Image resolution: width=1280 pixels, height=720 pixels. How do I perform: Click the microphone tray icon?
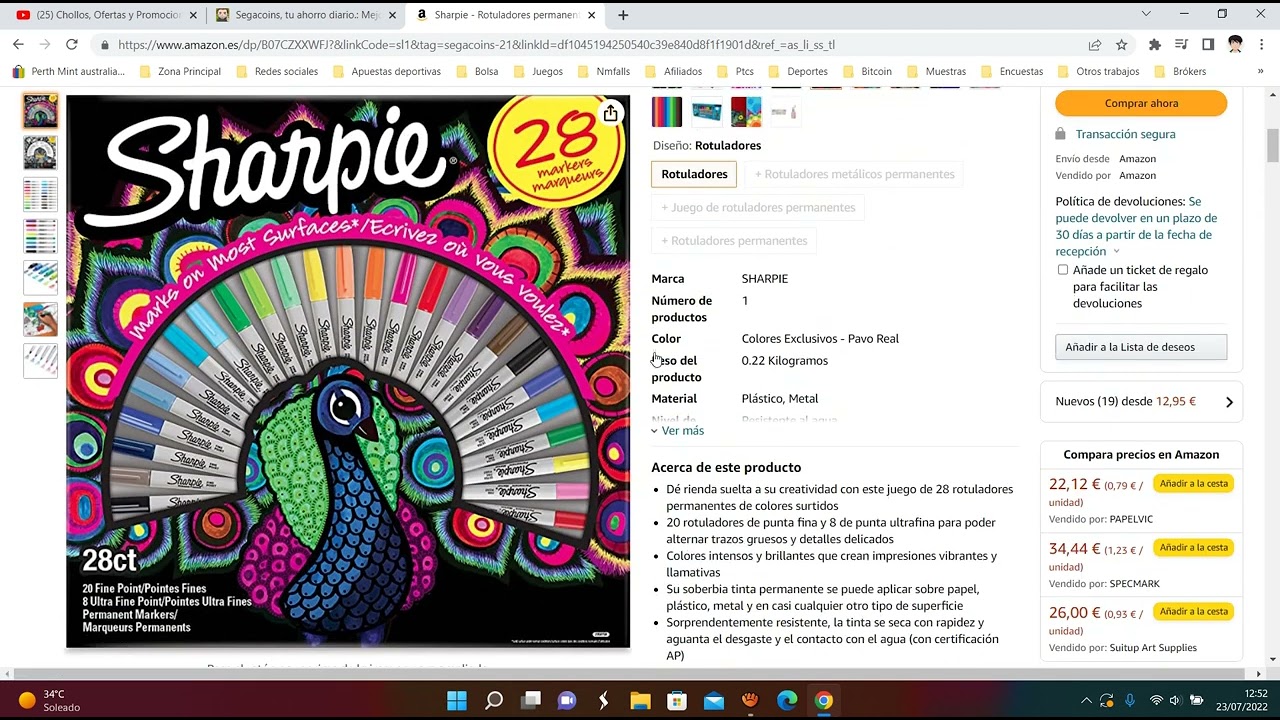1130,700
